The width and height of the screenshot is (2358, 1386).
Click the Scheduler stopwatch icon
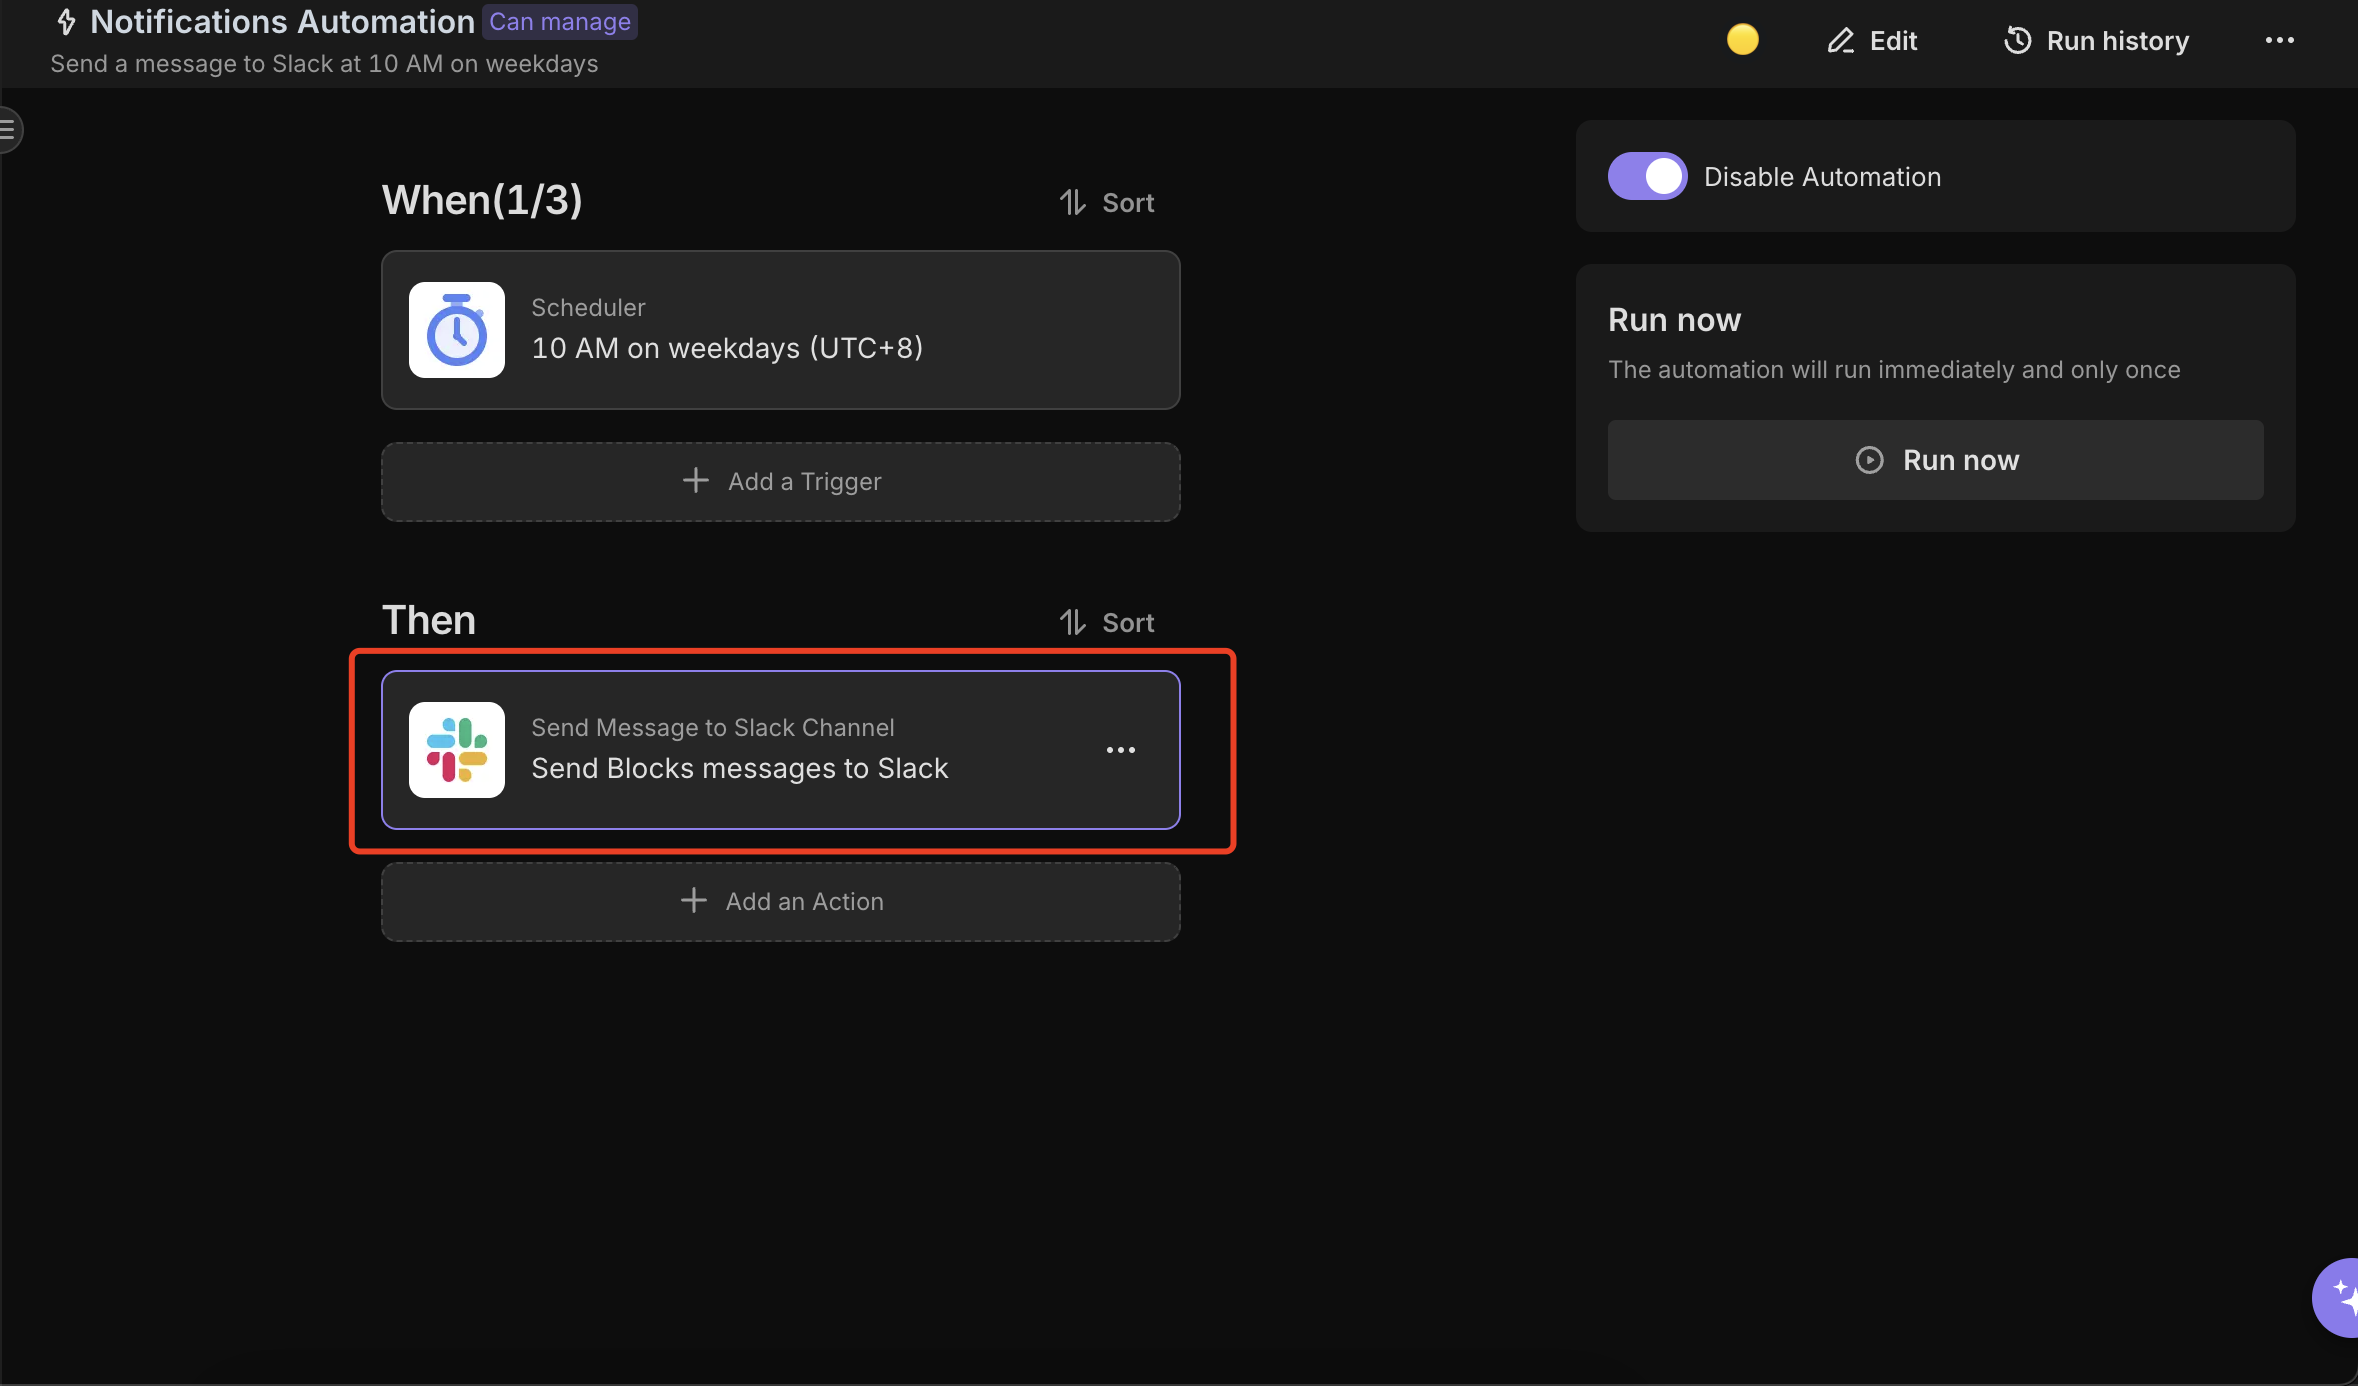[x=457, y=330]
